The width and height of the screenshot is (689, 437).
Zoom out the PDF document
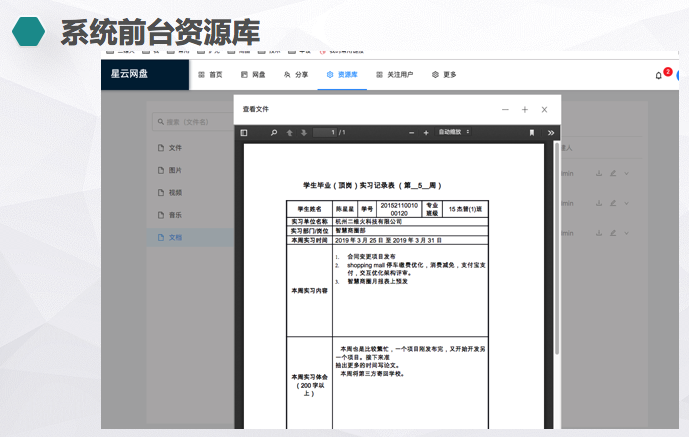(x=411, y=133)
